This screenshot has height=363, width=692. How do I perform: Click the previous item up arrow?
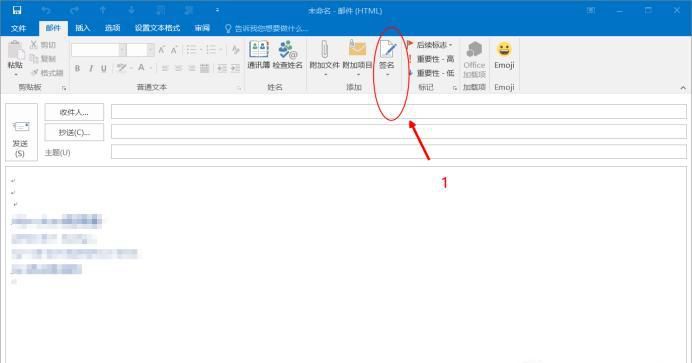click(103, 10)
